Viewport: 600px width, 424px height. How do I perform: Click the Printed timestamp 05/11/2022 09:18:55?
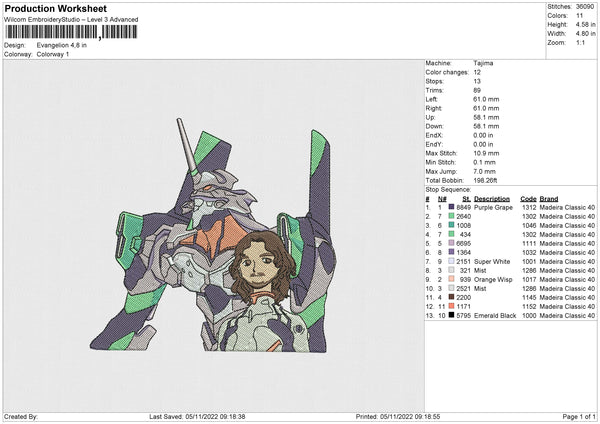410,417
